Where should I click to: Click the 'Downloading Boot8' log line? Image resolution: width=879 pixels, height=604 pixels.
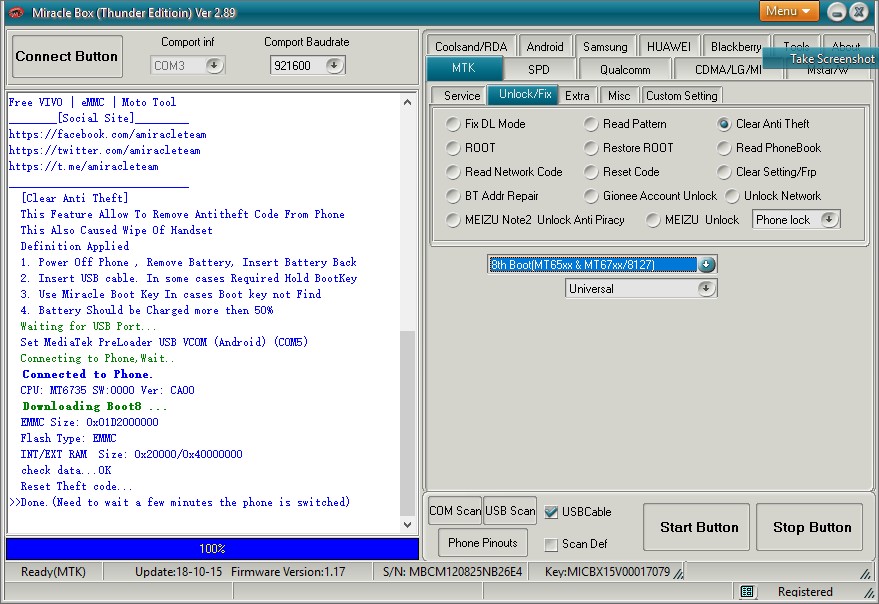pos(94,407)
